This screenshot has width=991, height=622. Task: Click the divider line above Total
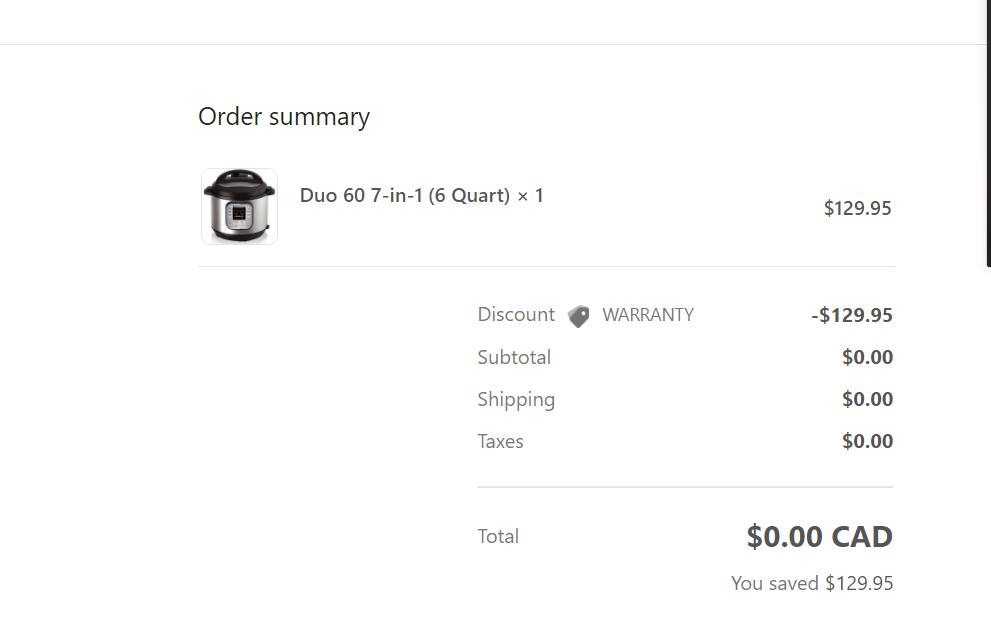coord(685,487)
